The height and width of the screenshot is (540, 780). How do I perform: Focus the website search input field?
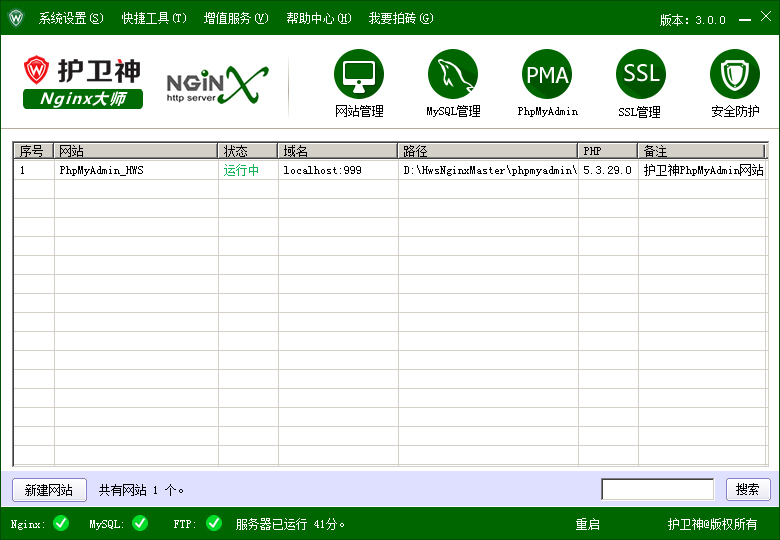click(x=658, y=489)
